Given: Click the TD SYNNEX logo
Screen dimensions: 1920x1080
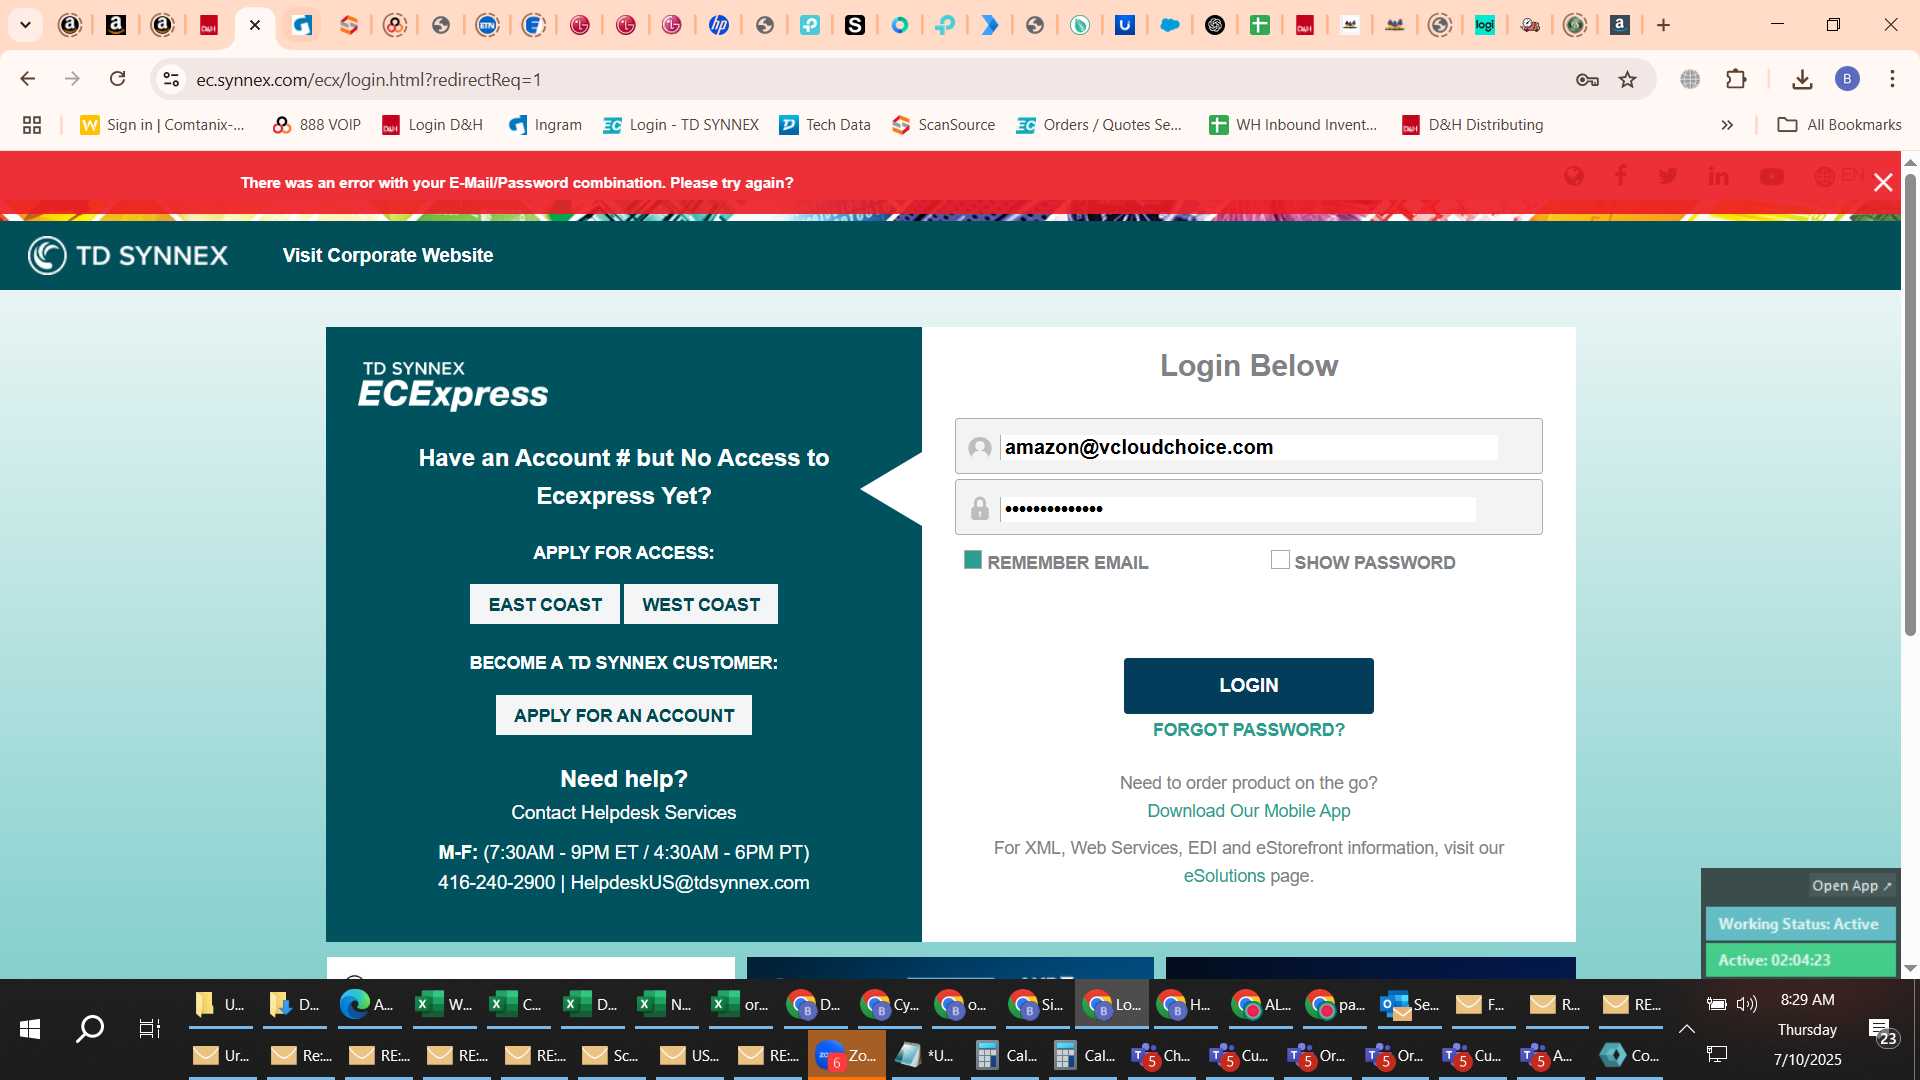Looking at the screenshot, I should (128, 255).
